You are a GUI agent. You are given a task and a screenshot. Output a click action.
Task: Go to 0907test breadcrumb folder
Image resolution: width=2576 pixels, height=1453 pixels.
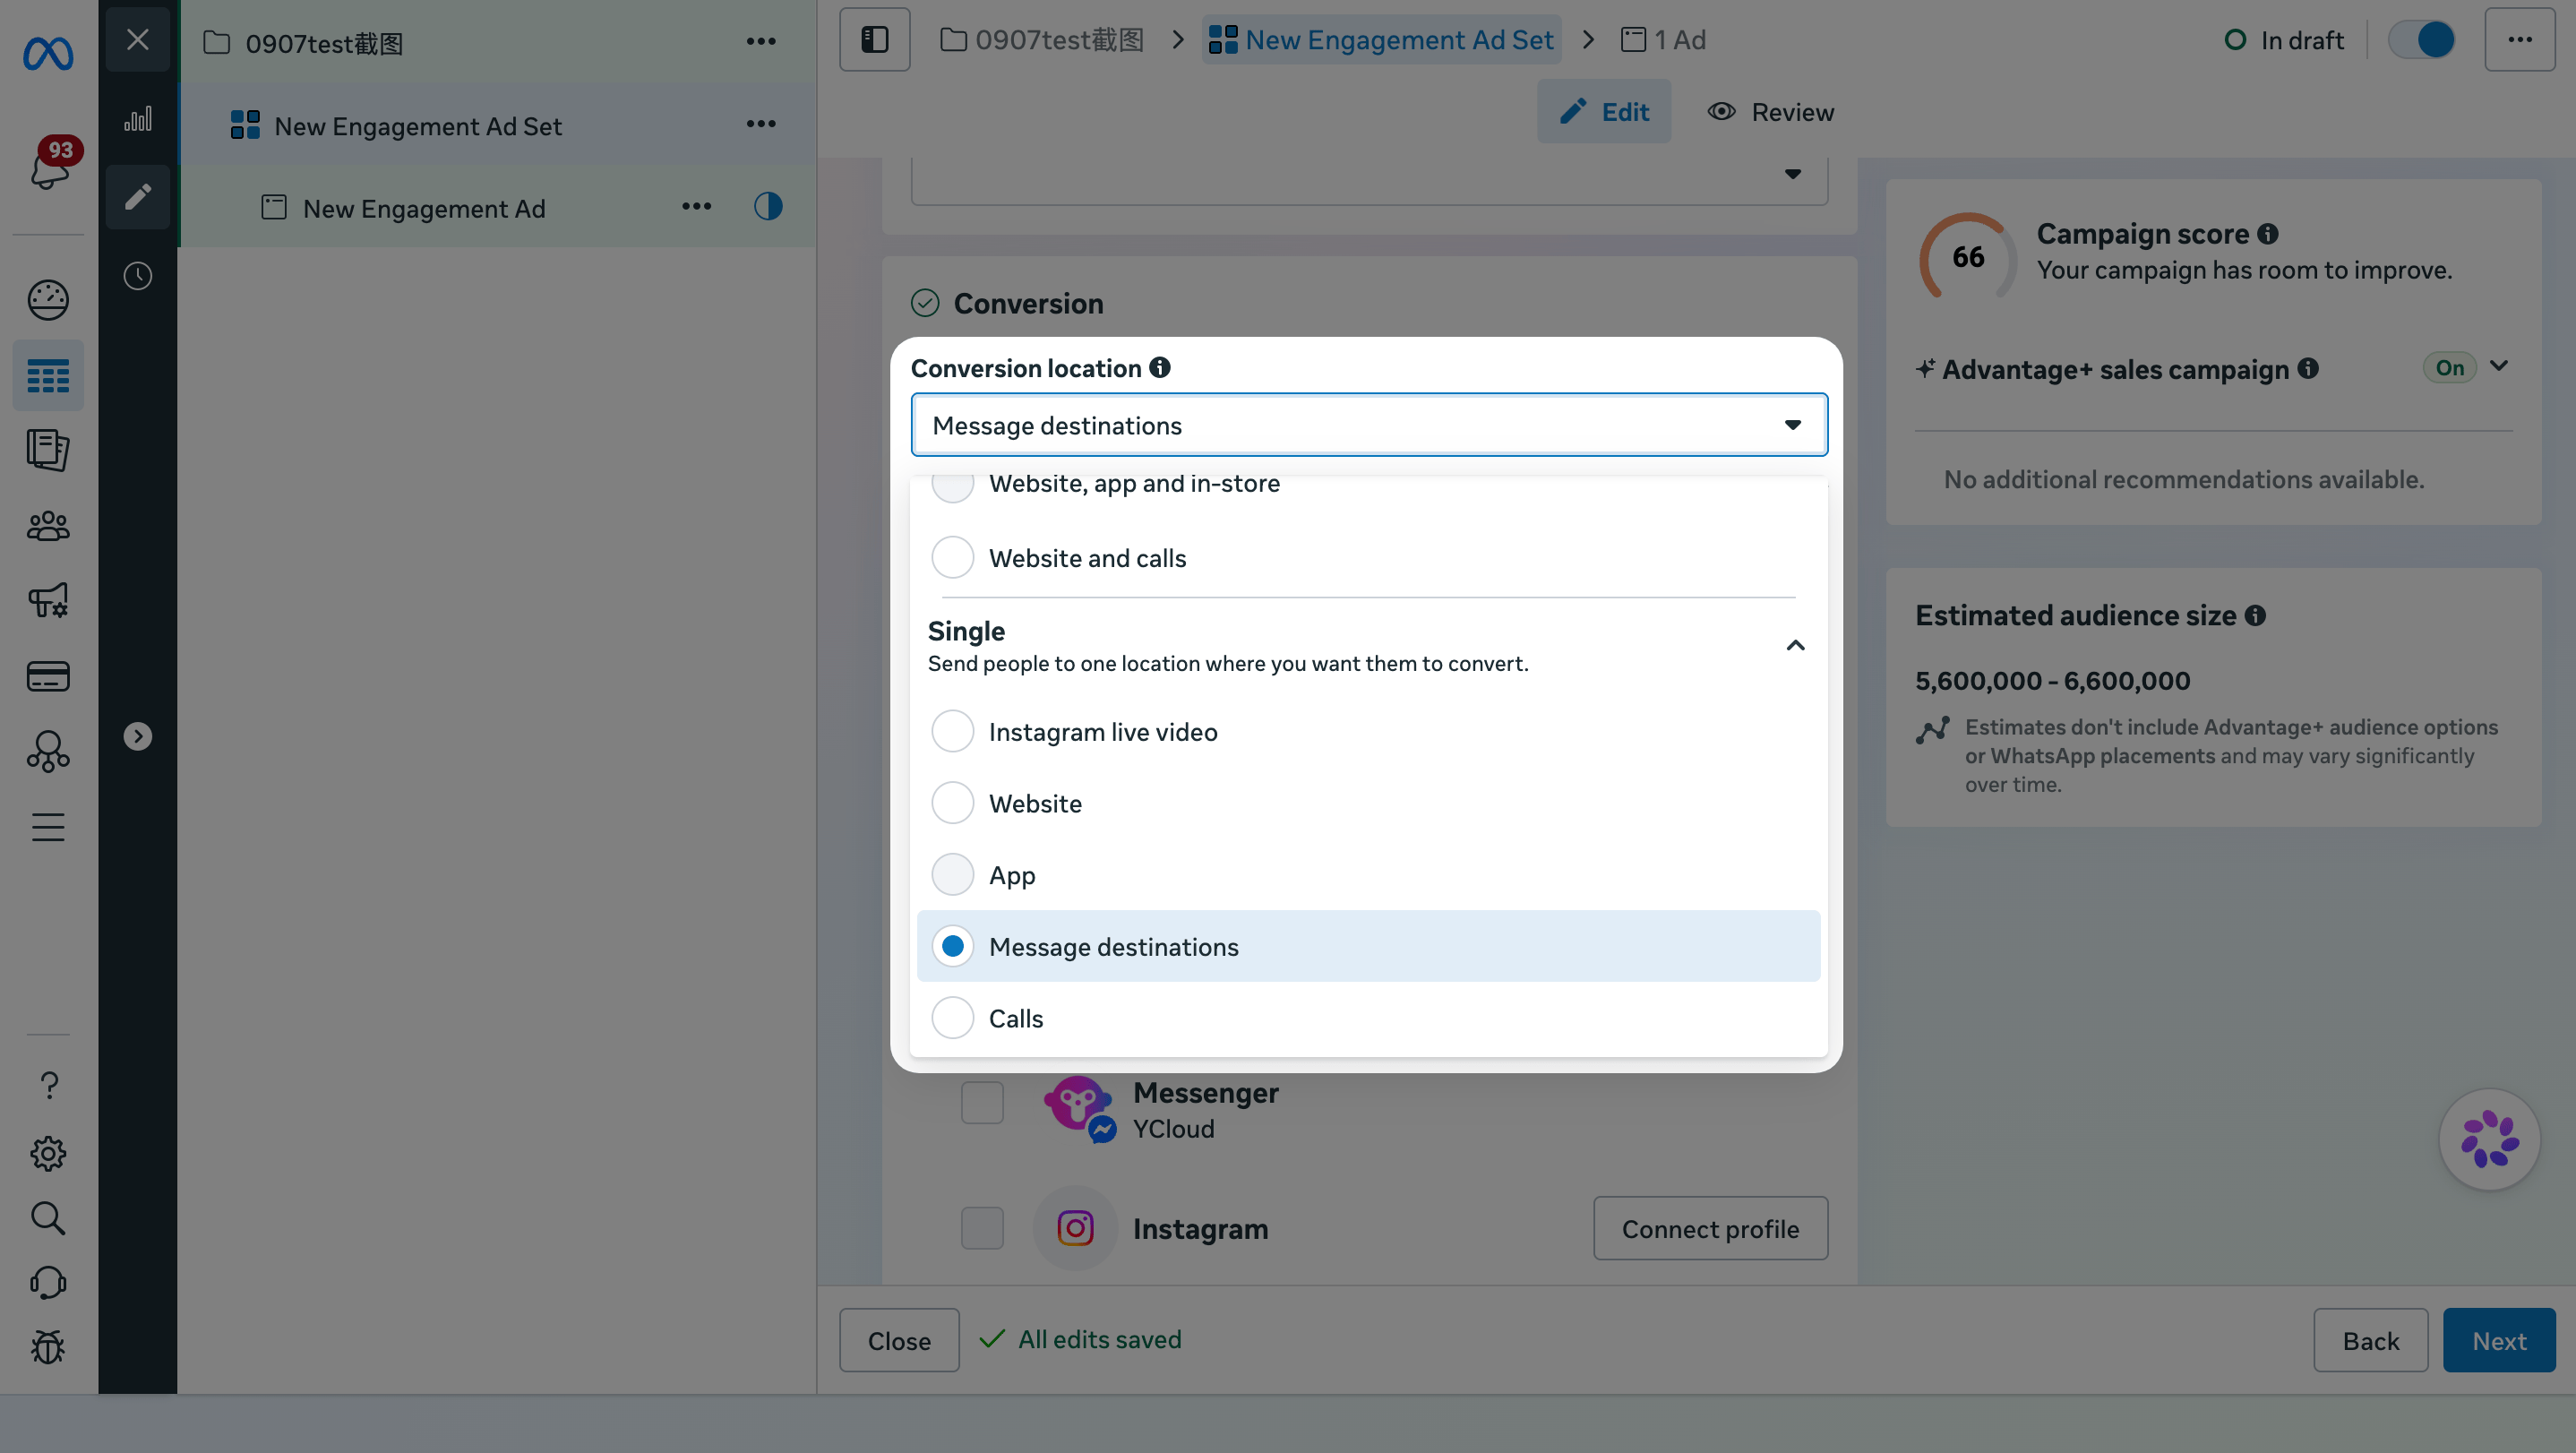1042,40
